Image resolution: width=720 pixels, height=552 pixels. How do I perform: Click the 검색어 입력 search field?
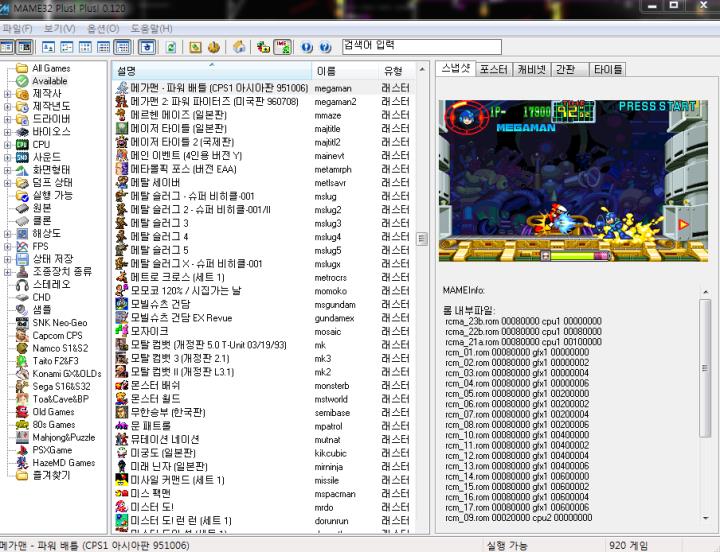[422, 46]
